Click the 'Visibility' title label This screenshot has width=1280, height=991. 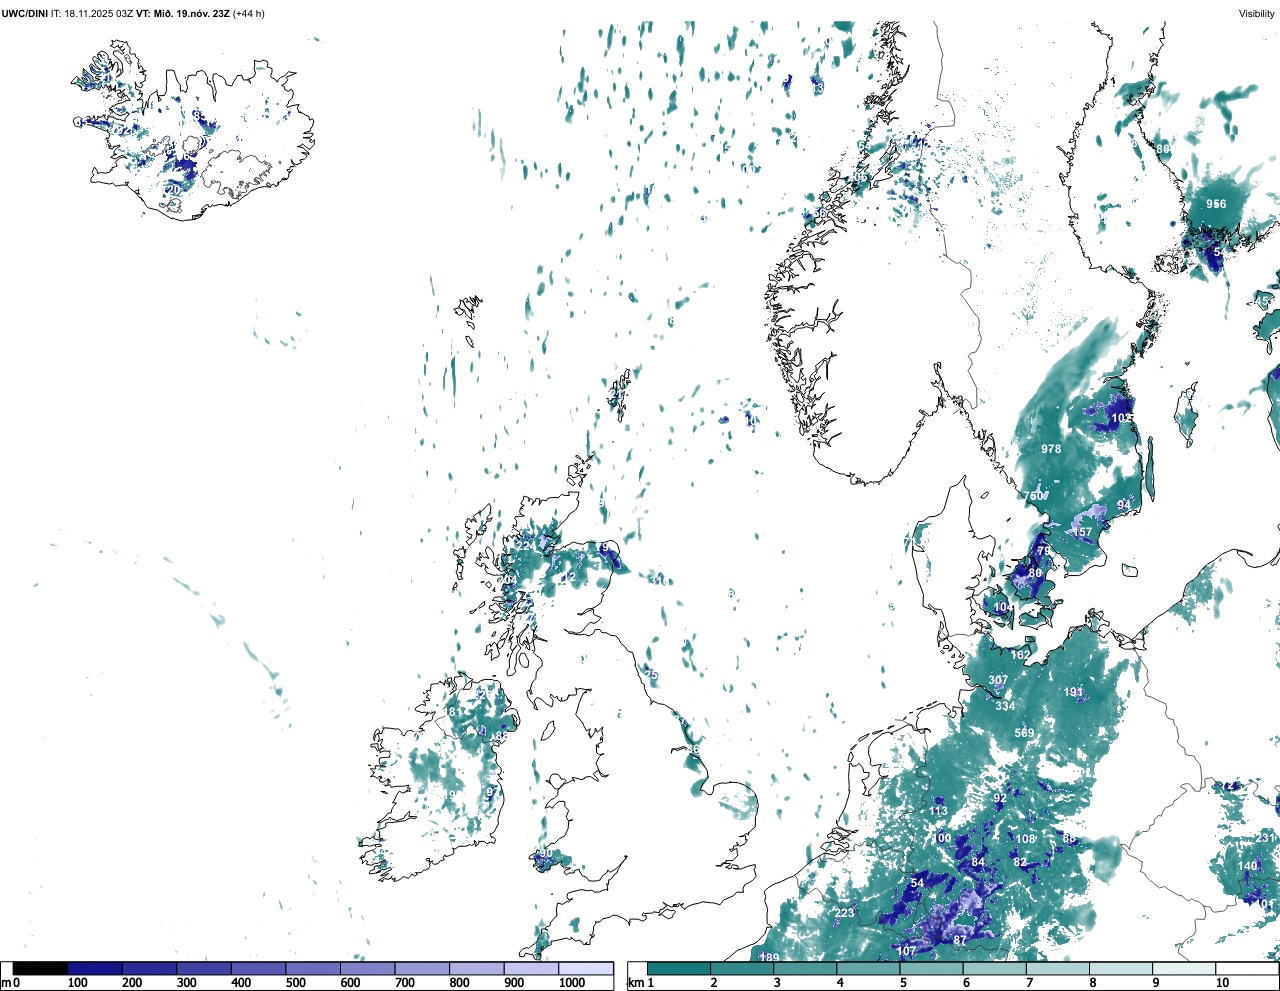1257,14
